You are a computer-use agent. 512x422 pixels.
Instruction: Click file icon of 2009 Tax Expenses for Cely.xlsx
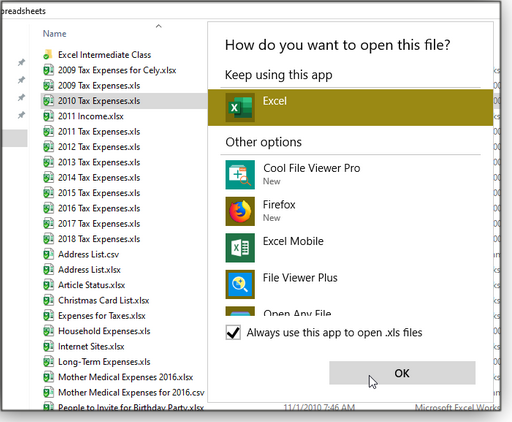48,70
